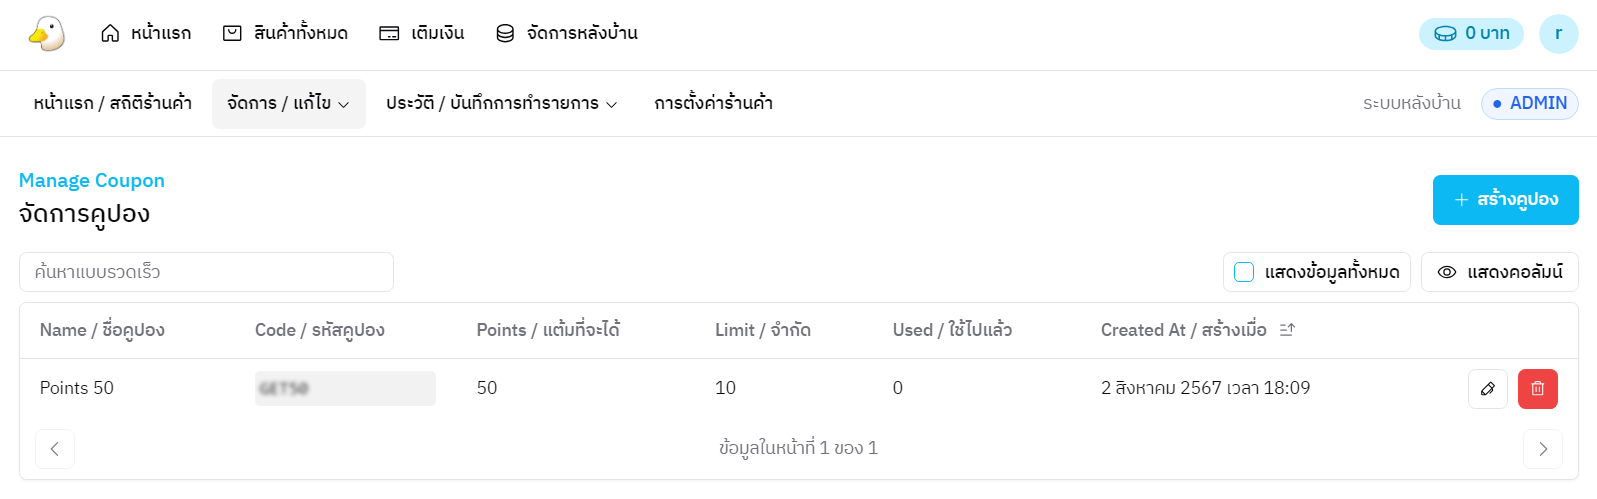Screen dimensions: 1597x499
Task: Click the pencil edit icon for Points 50
Action: (x=1487, y=389)
